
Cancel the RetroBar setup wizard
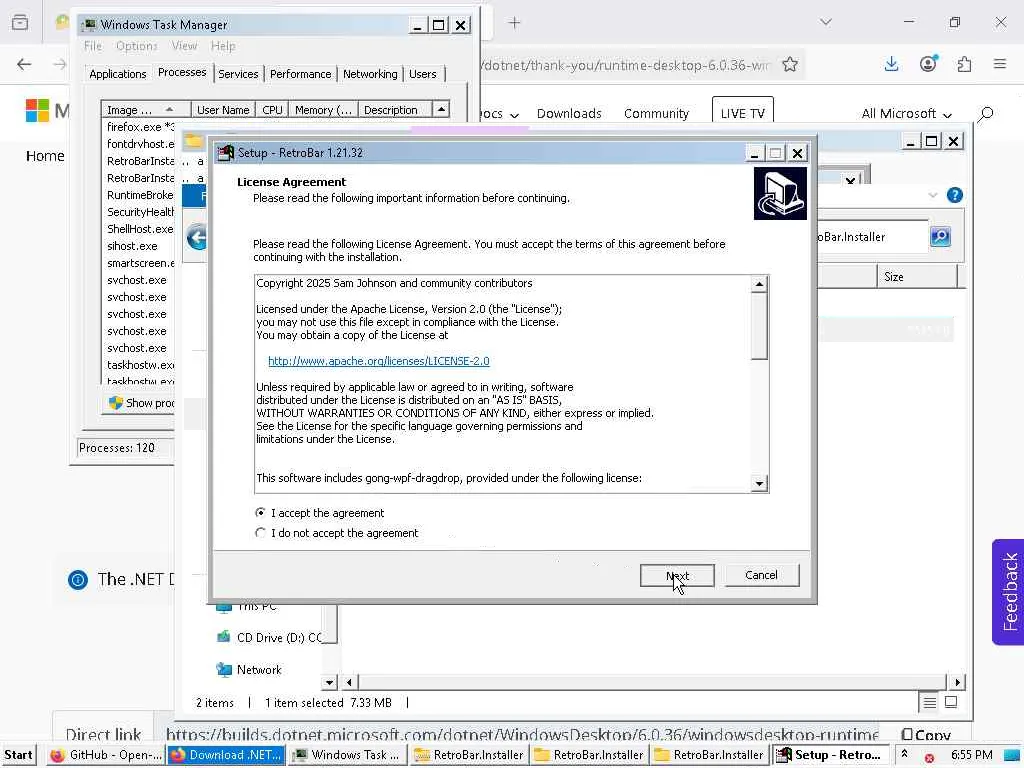click(761, 575)
